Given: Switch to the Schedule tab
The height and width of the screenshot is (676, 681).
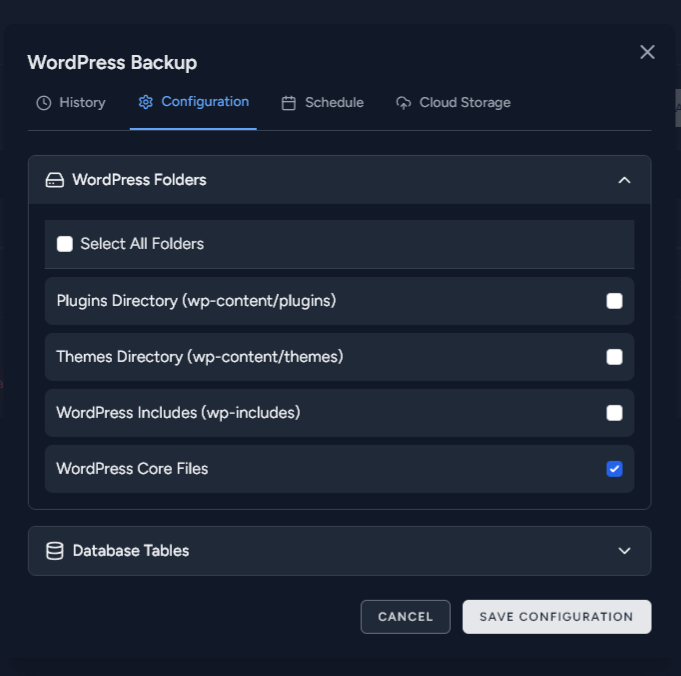Looking at the screenshot, I should [322, 103].
